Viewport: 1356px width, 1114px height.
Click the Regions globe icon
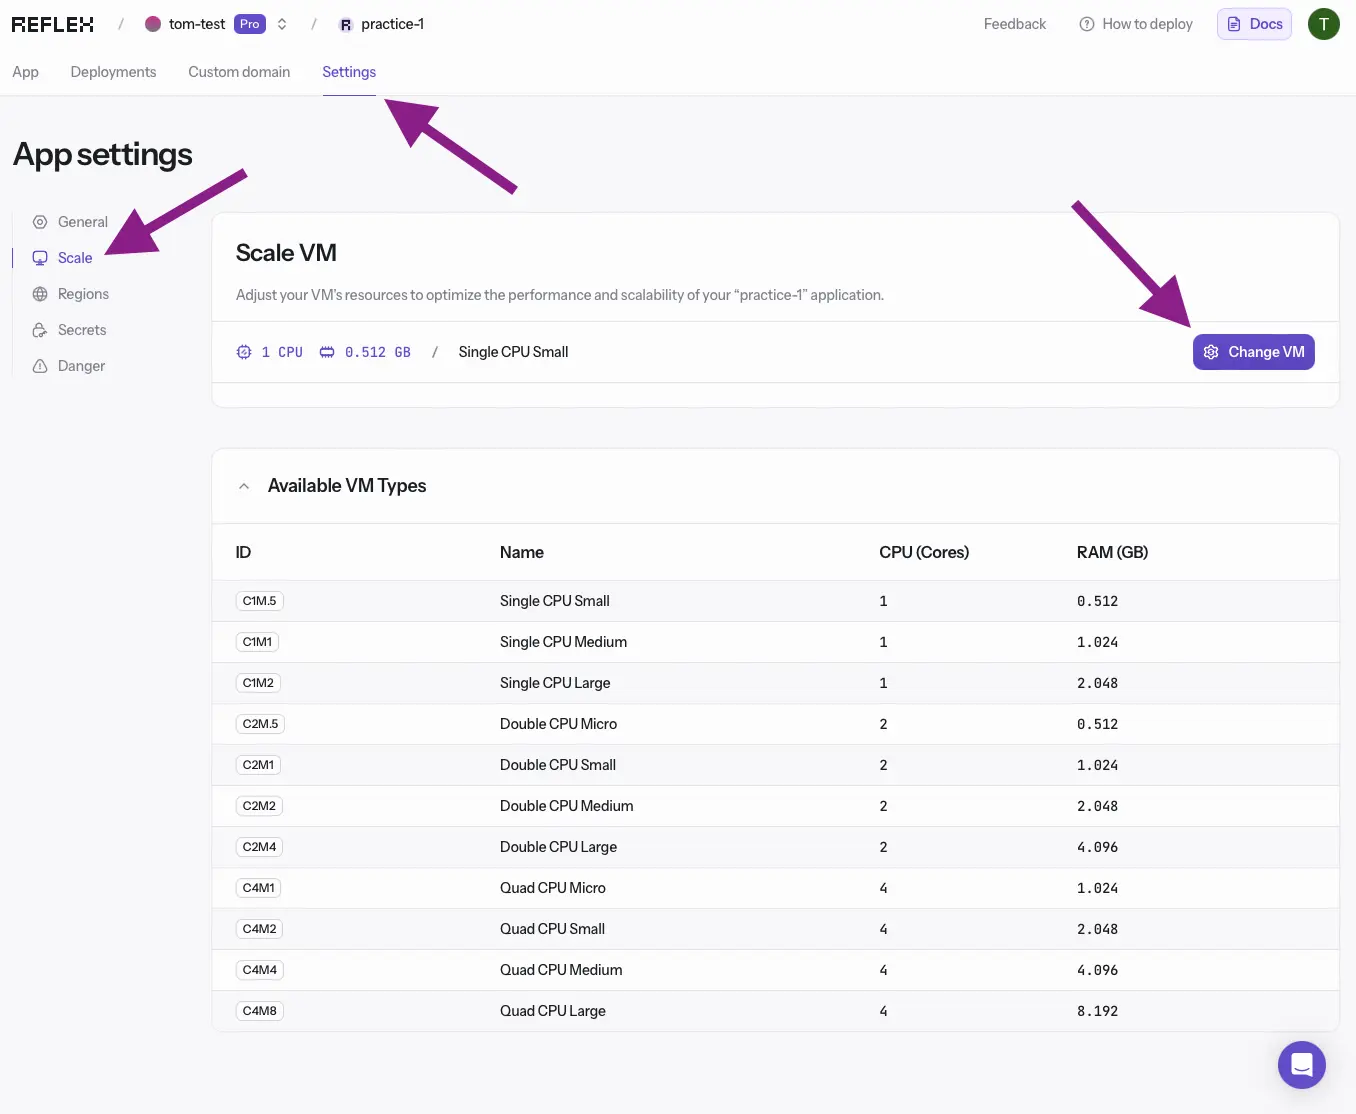point(40,294)
